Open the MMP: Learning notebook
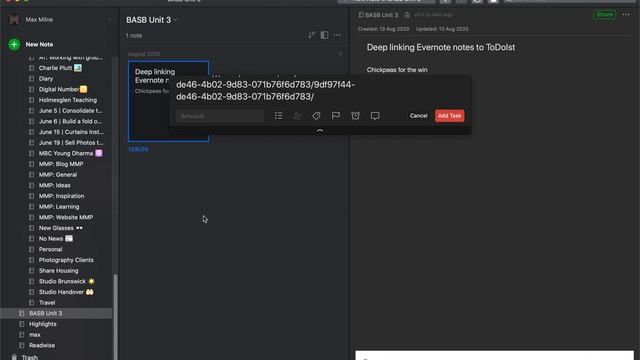The height and width of the screenshot is (360, 640). pos(59,207)
